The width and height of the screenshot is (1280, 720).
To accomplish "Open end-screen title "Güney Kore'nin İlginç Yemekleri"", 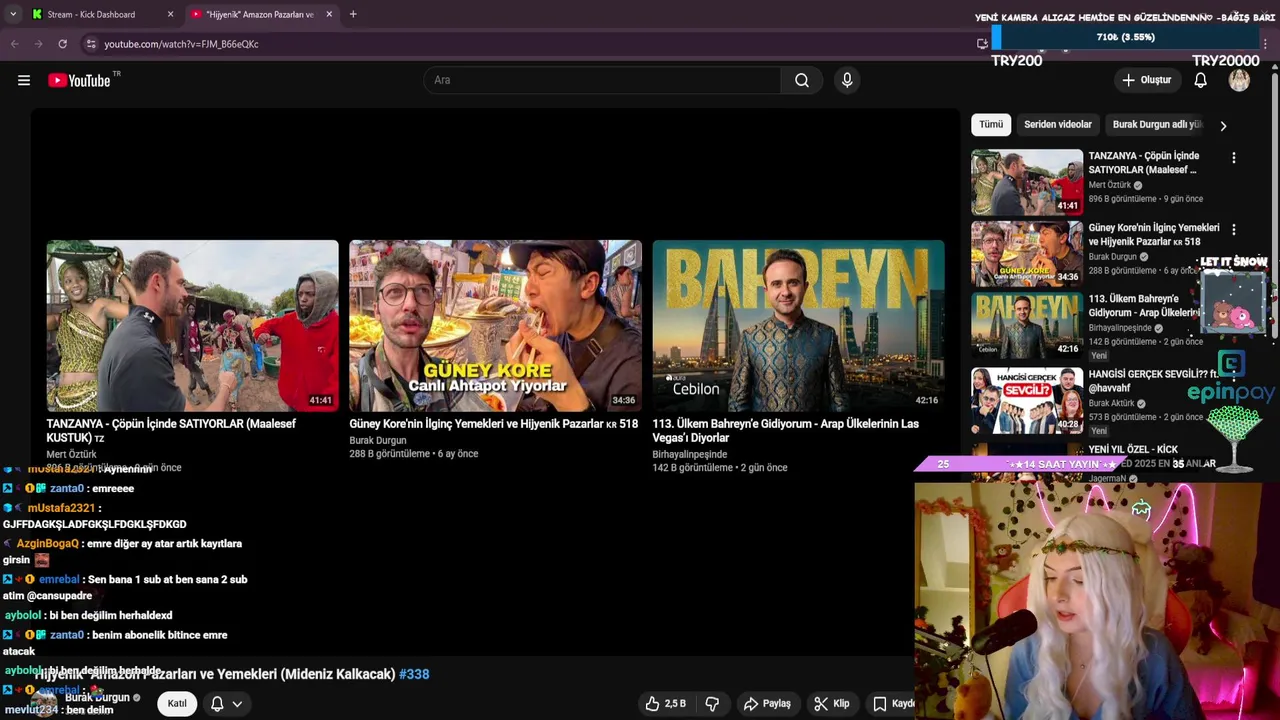I will (x=493, y=424).
